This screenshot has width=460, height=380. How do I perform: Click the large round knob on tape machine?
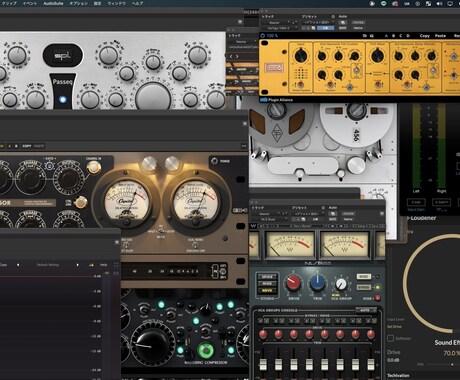click(x=356, y=165)
